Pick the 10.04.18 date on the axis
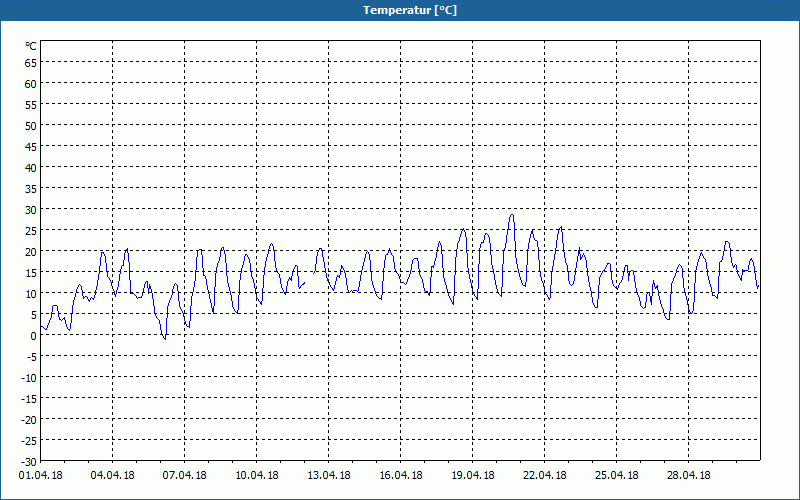800x500 pixels. (x=257, y=475)
